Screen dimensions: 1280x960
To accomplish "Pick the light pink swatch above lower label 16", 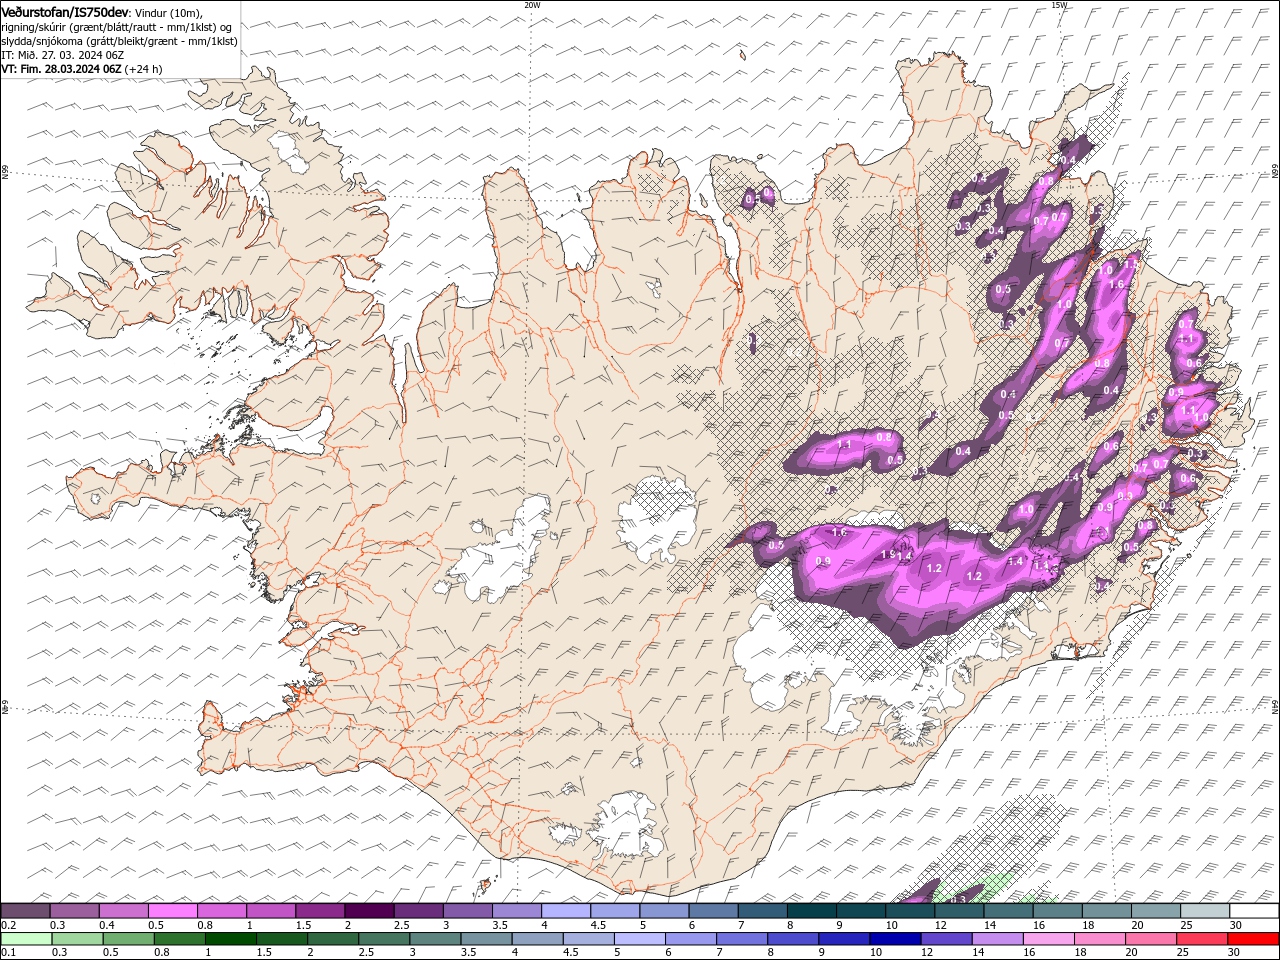I will point(1050,939).
